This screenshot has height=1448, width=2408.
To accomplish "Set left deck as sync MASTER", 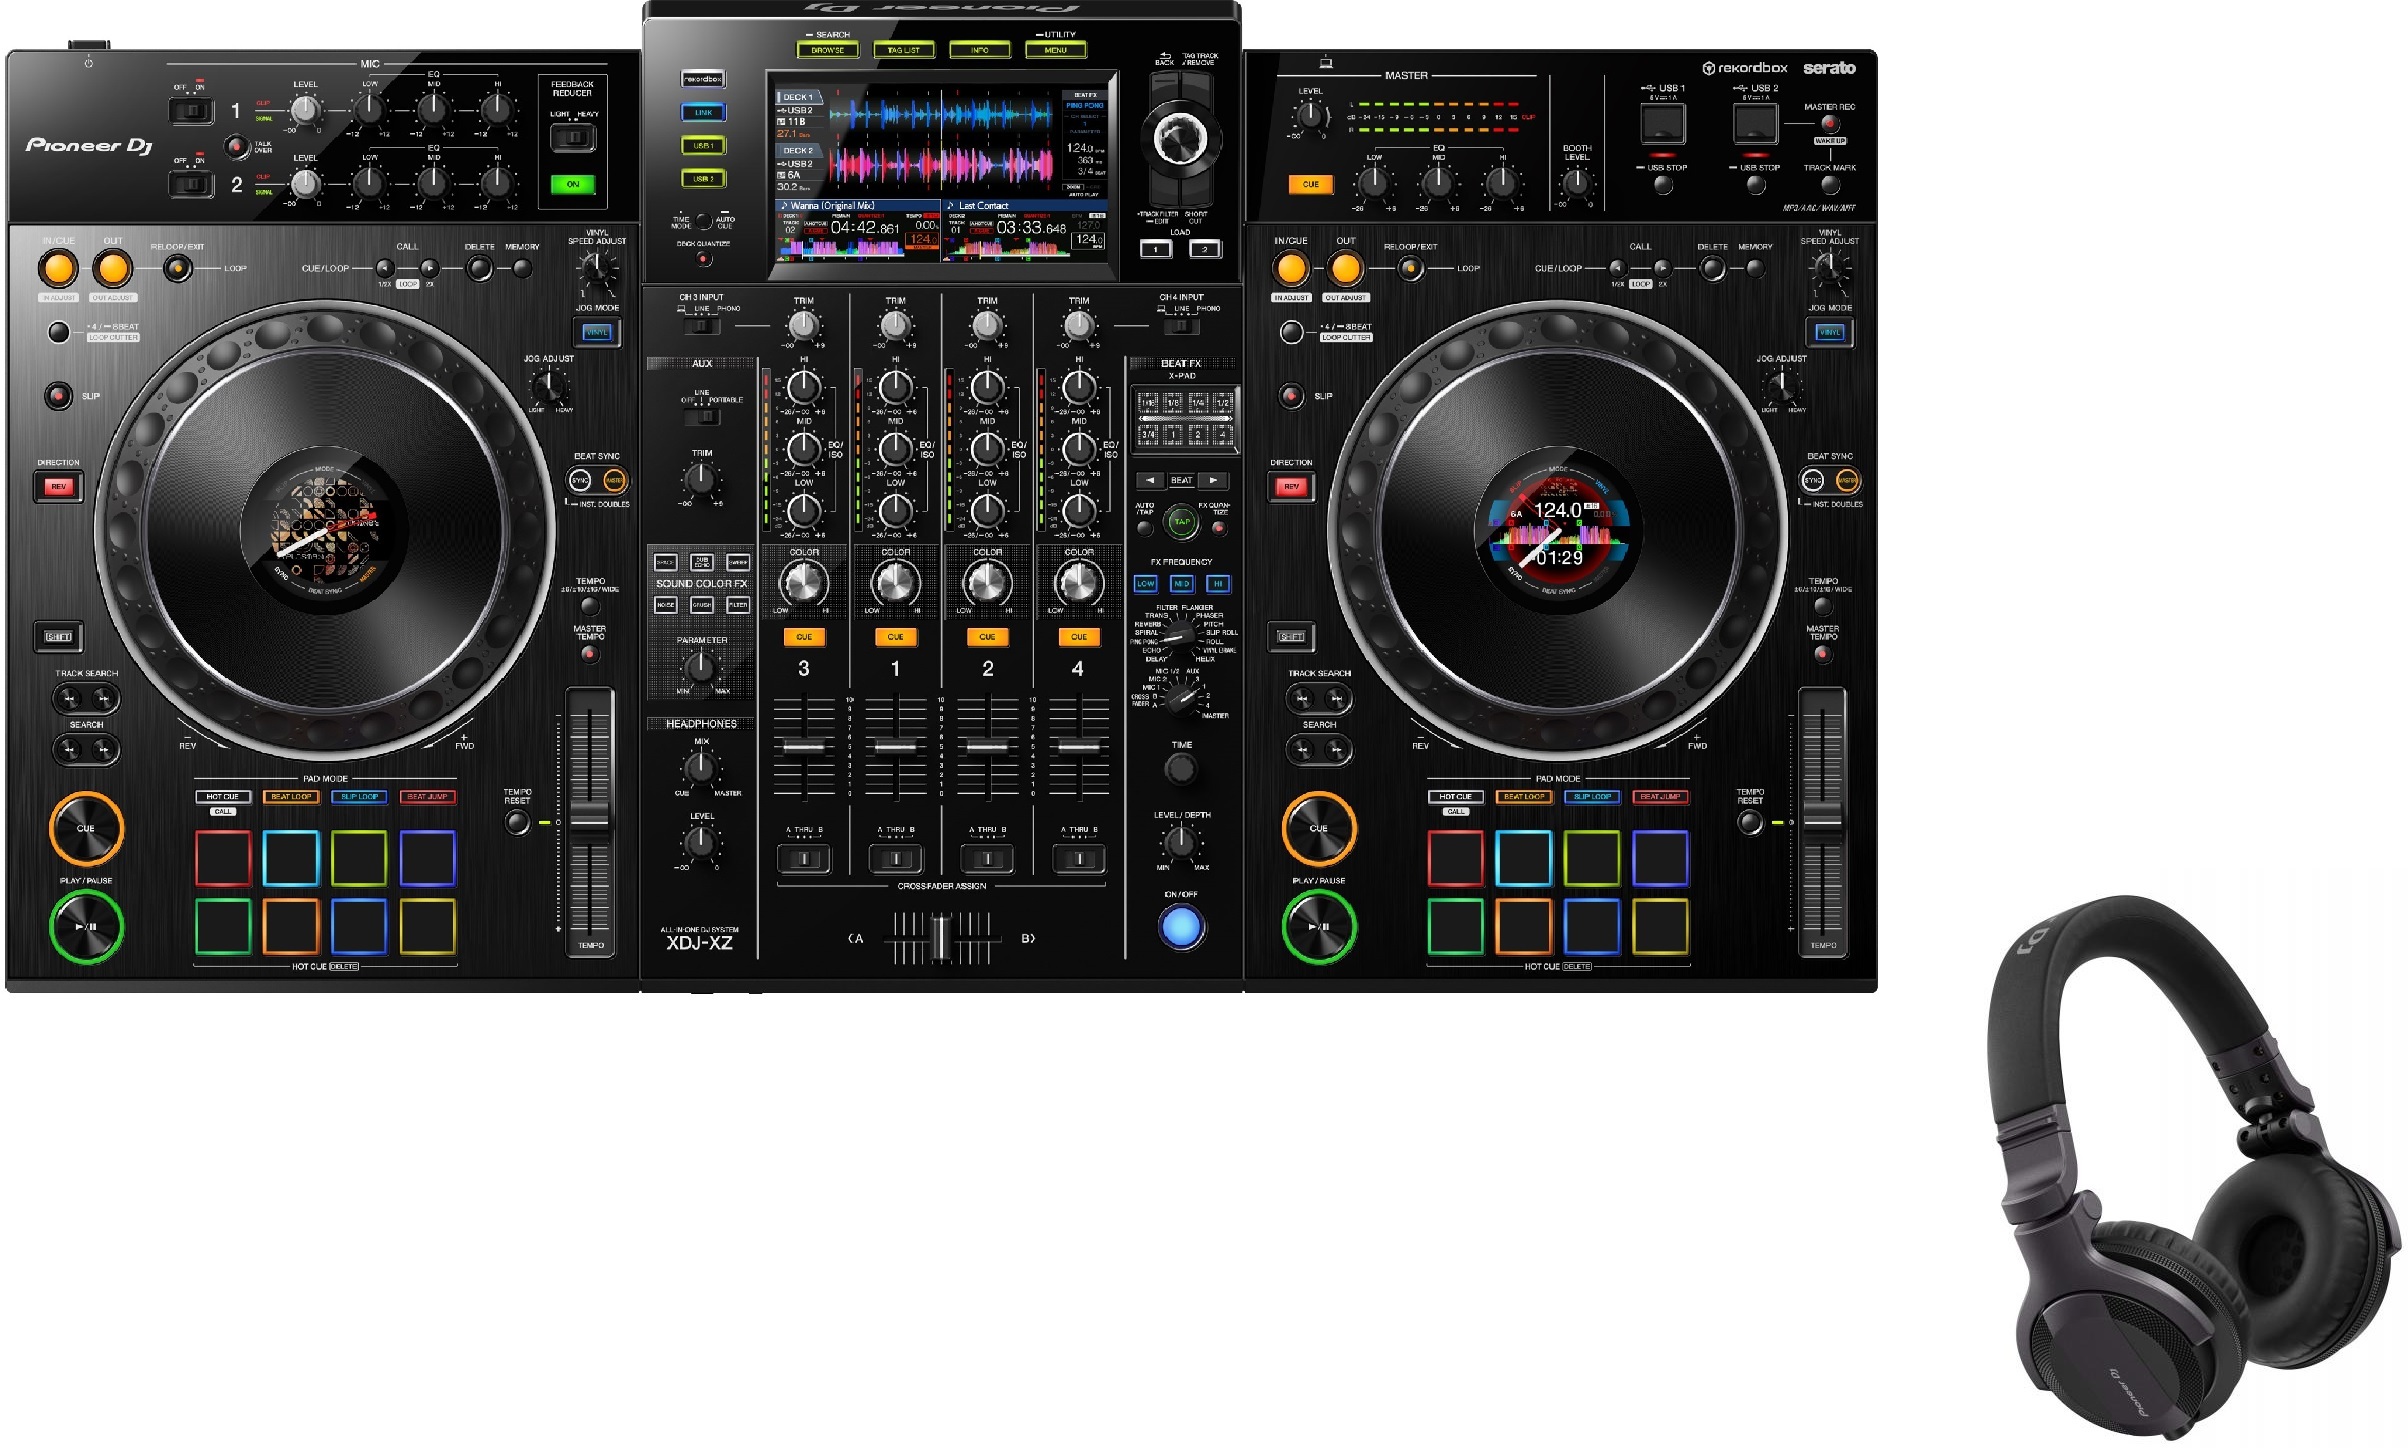I will tap(615, 481).
